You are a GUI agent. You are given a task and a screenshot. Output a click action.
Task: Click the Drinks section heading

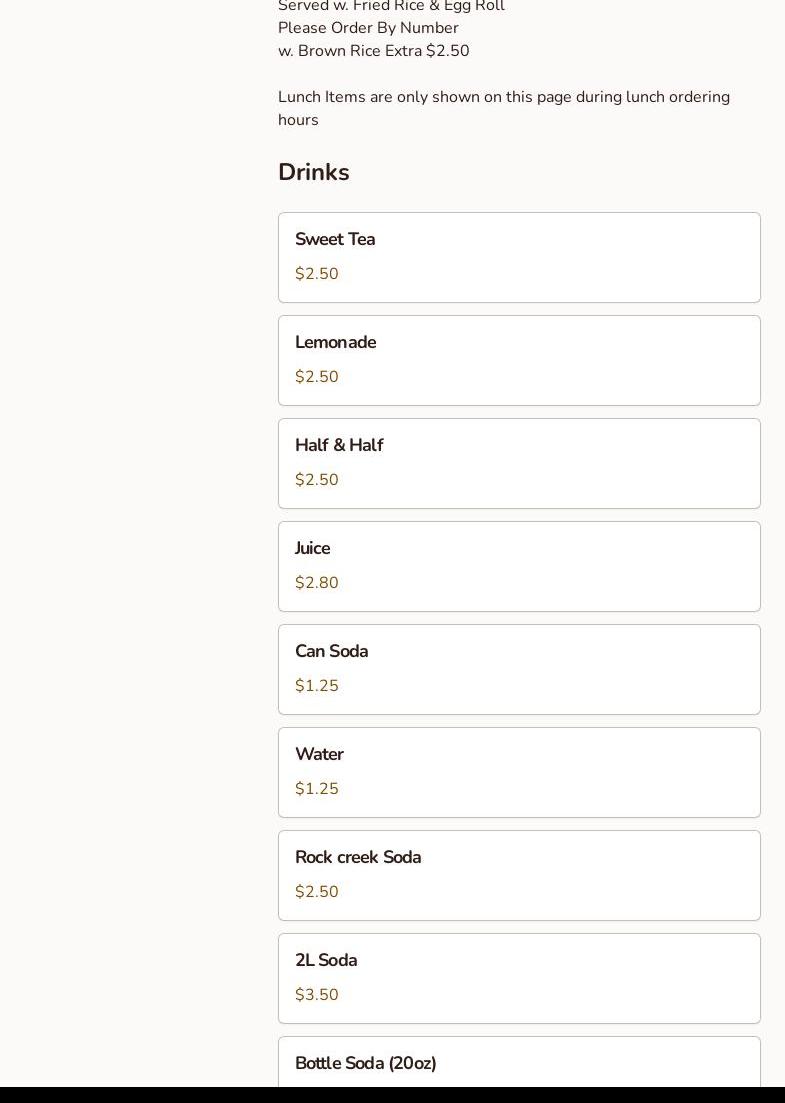pyautogui.click(x=314, y=173)
